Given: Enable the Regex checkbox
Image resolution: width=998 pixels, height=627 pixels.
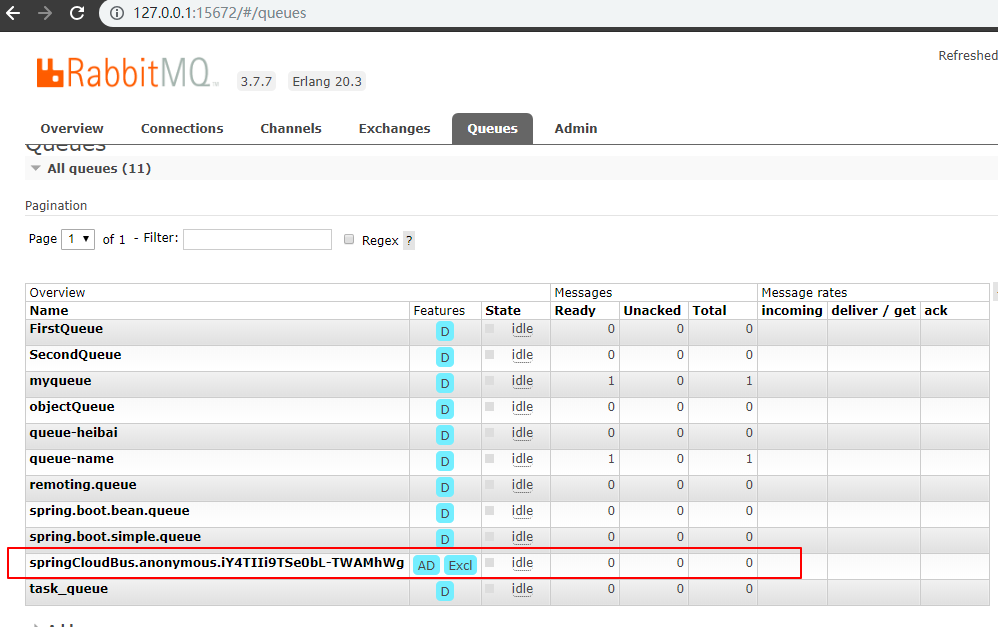Looking at the screenshot, I should [x=349, y=240].
